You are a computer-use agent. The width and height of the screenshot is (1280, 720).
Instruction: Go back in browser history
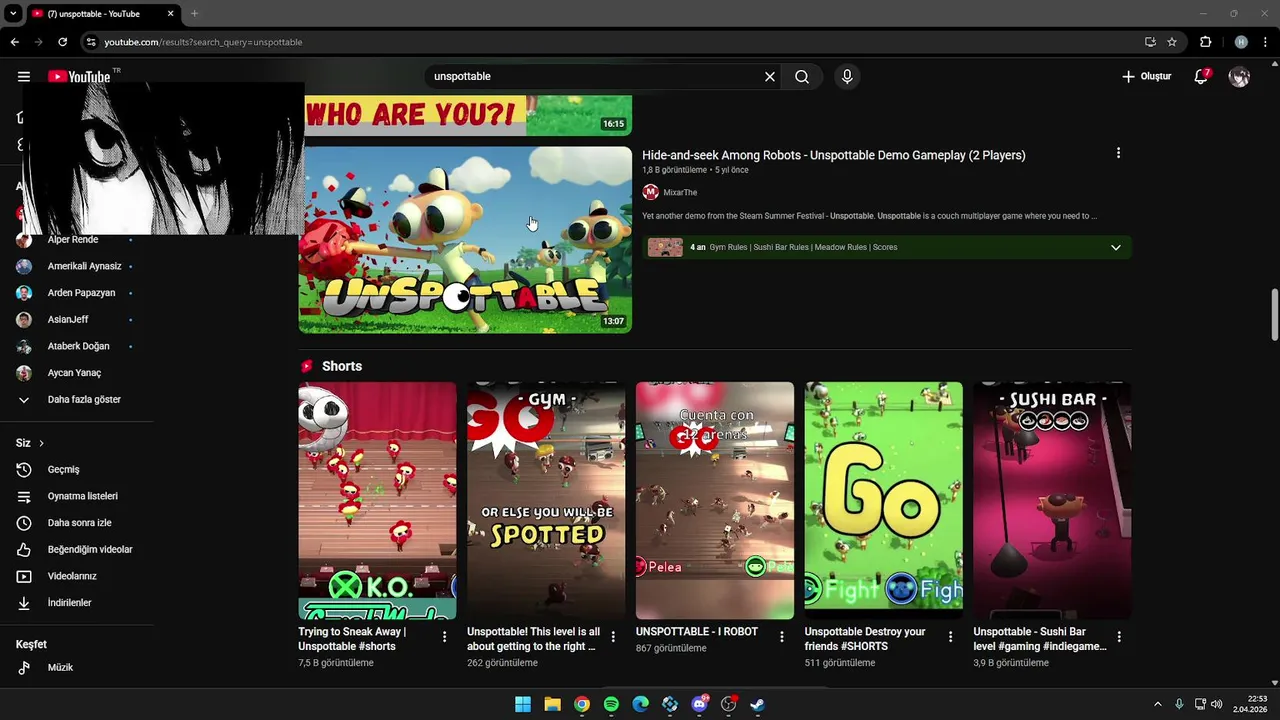point(15,42)
